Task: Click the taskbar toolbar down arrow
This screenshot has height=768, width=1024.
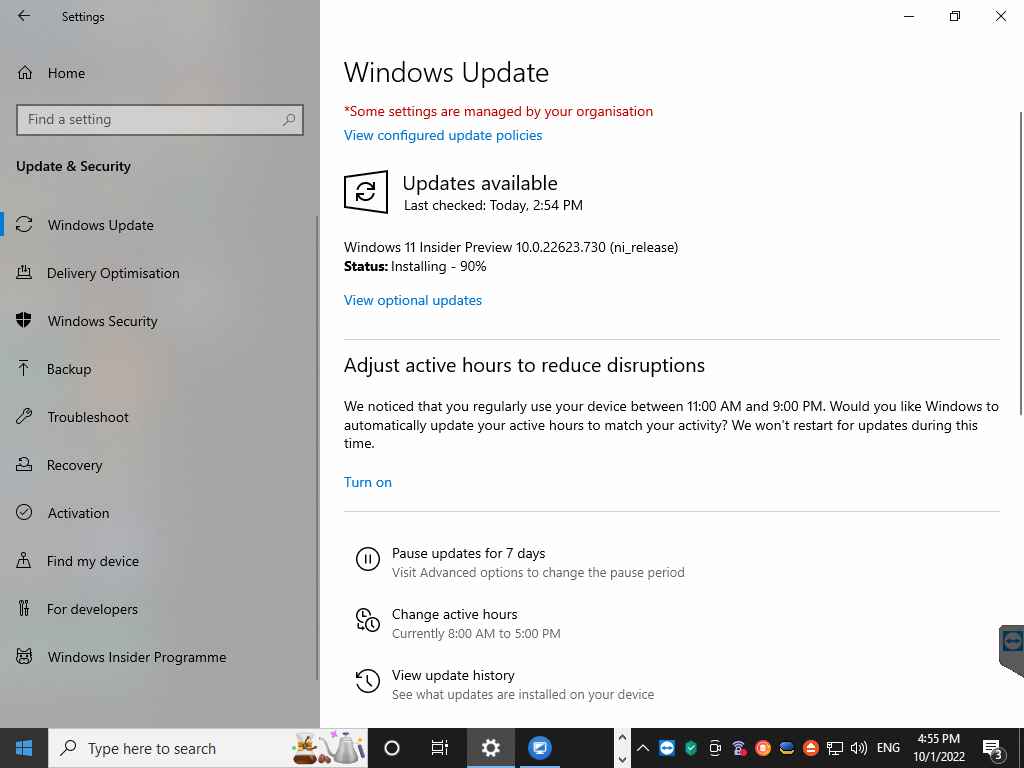Action: click(622, 760)
